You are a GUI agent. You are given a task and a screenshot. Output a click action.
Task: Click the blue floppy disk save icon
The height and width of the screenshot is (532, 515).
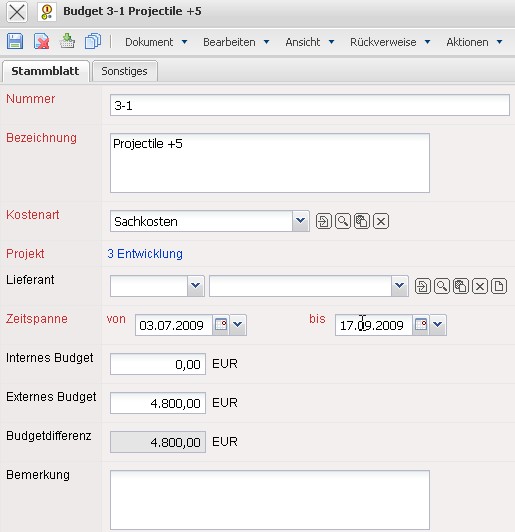click(15, 41)
